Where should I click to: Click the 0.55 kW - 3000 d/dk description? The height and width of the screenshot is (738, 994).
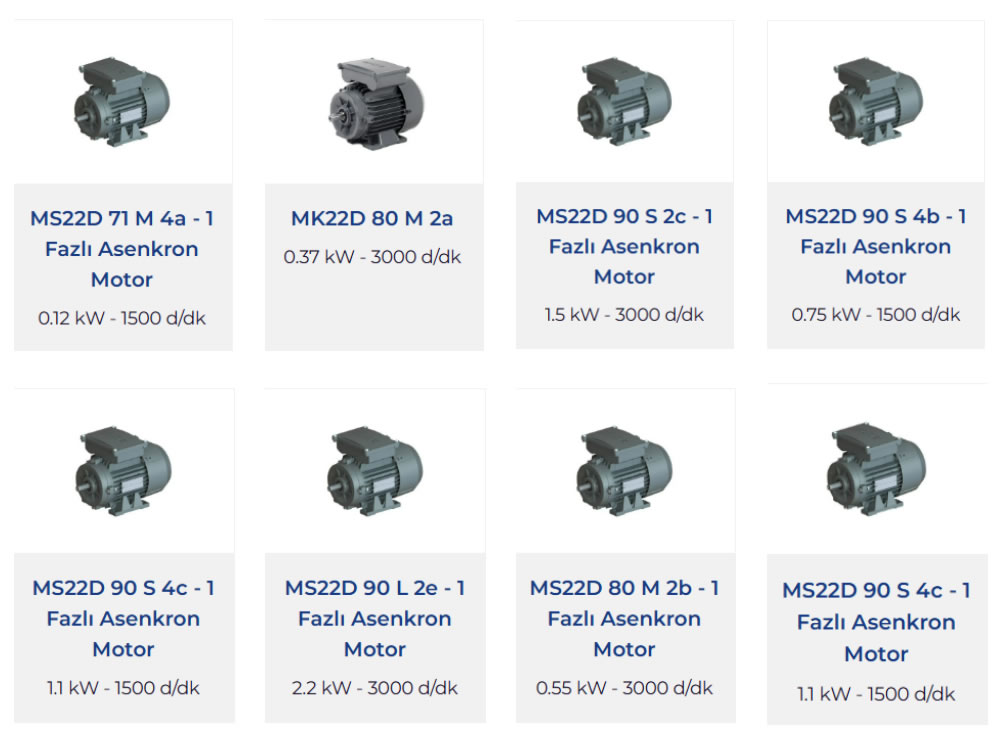tap(624, 687)
